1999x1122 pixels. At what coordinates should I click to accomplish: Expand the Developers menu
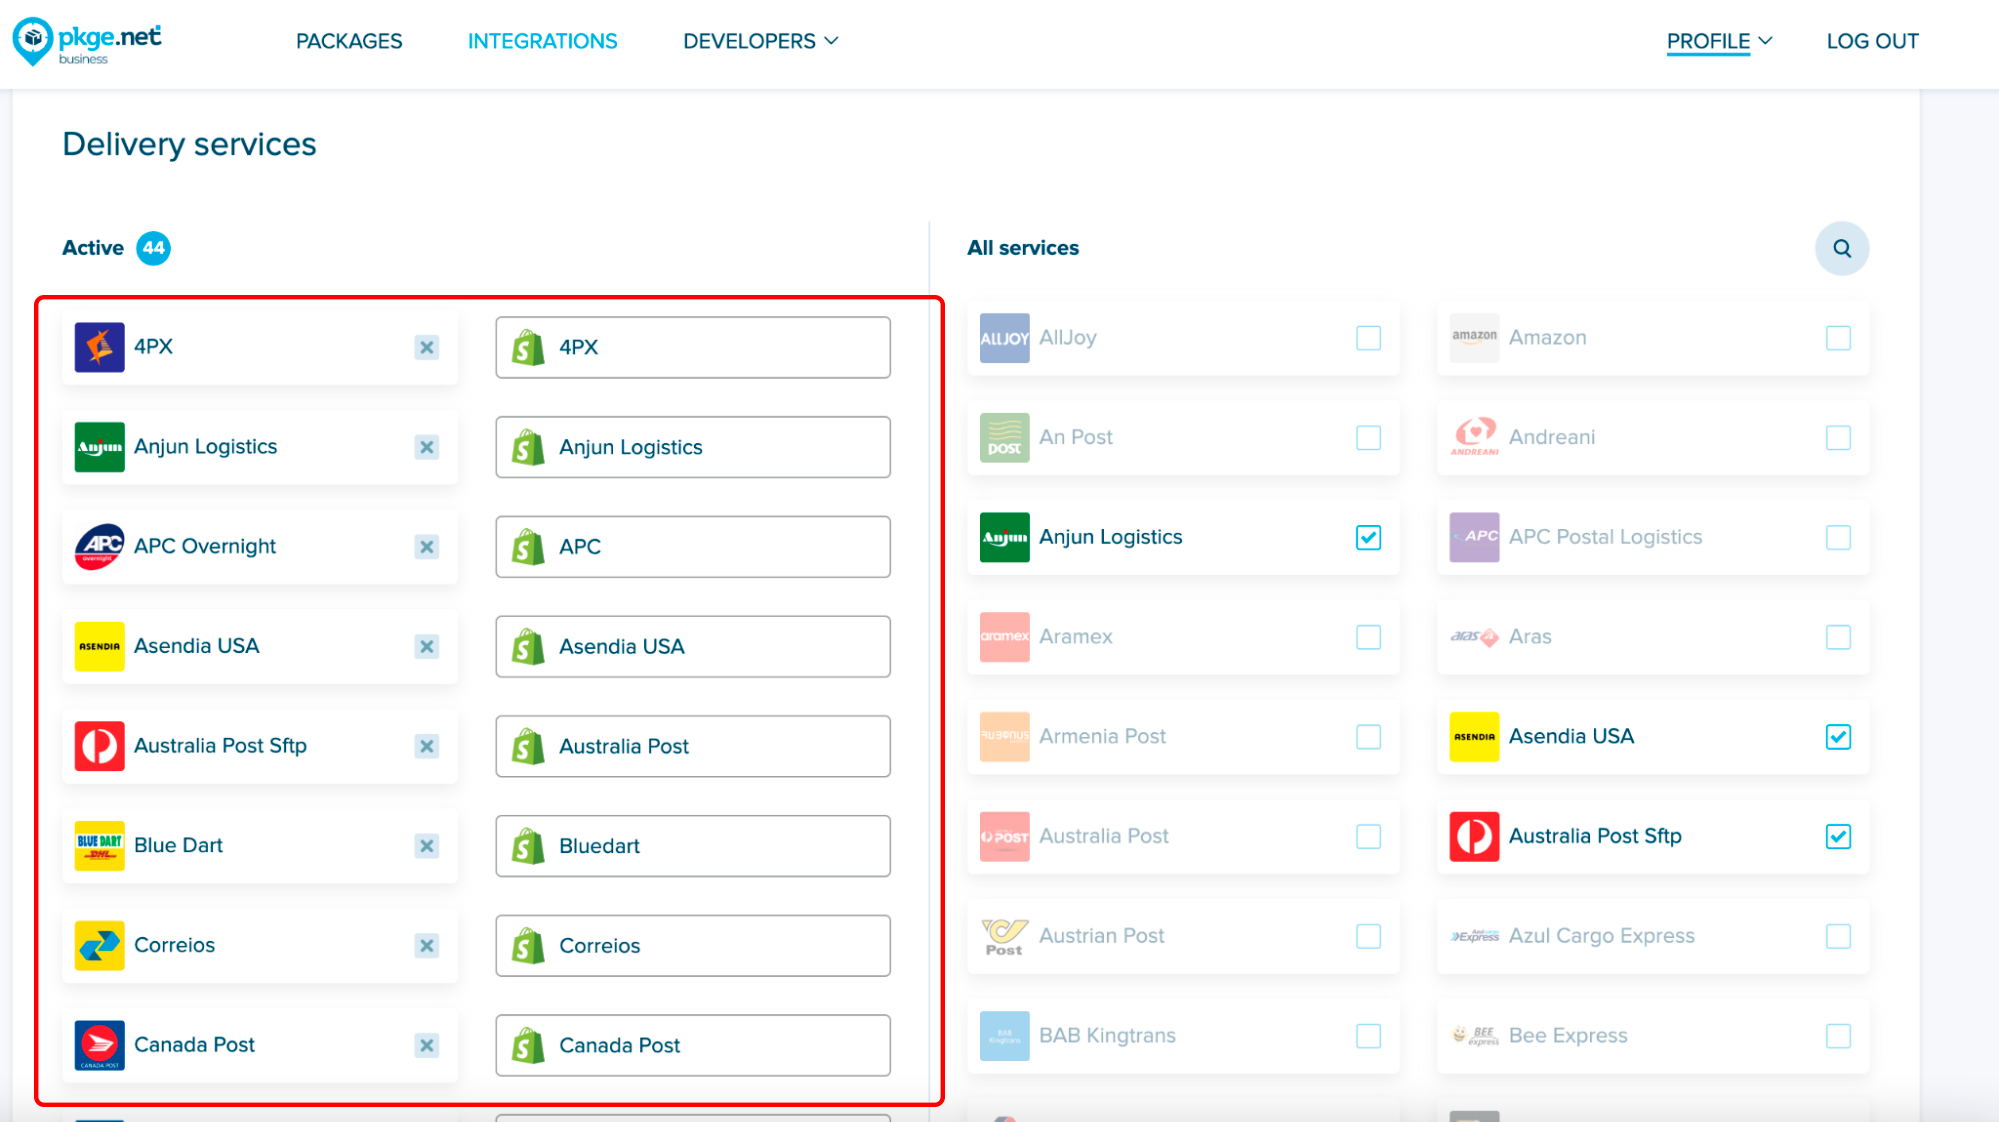click(x=760, y=41)
